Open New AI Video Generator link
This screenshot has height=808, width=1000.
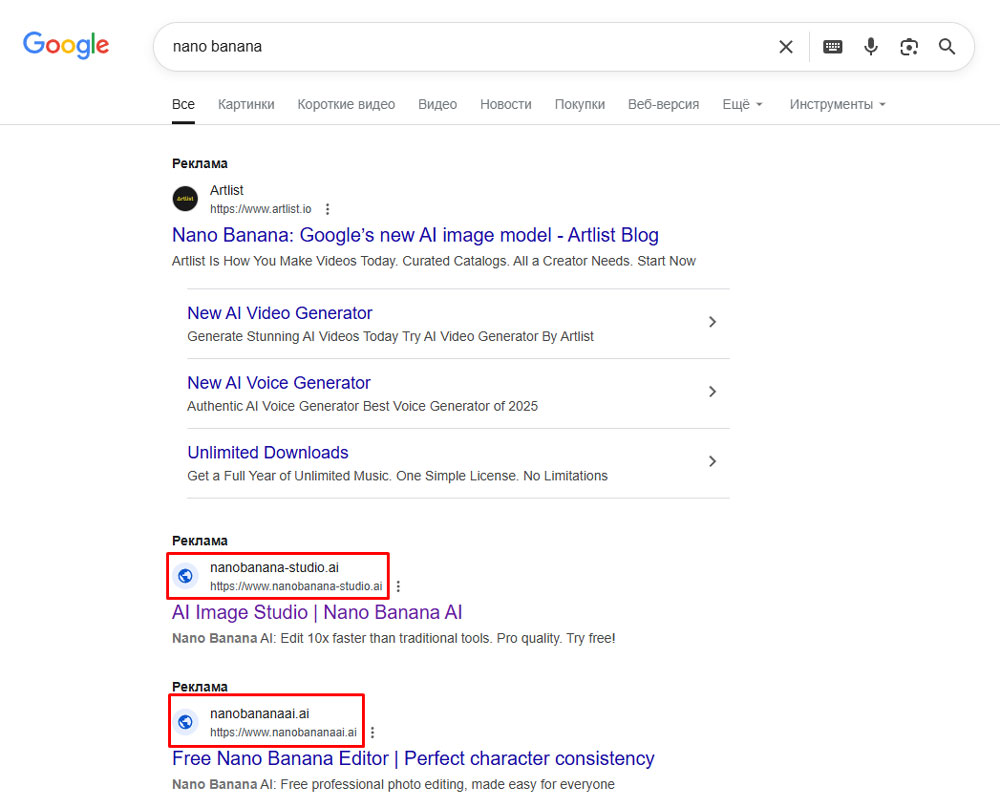click(x=279, y=313)
